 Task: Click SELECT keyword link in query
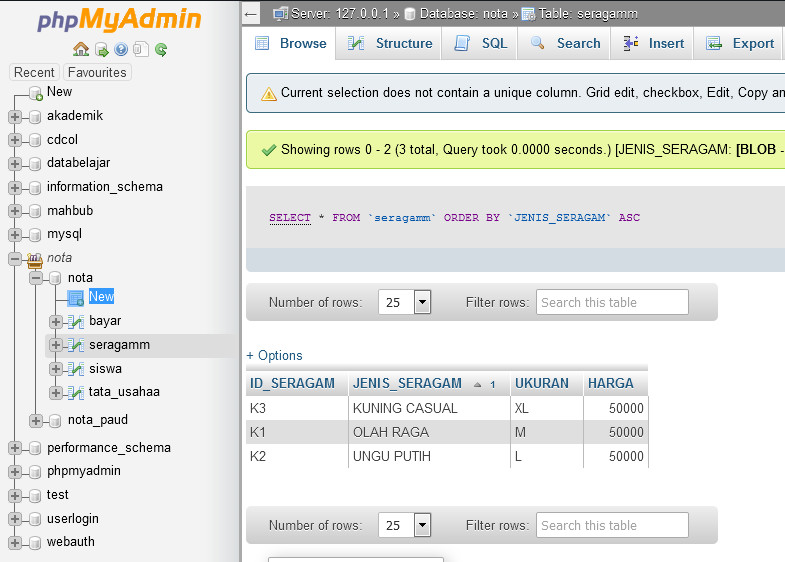click(x=290, y=218)
